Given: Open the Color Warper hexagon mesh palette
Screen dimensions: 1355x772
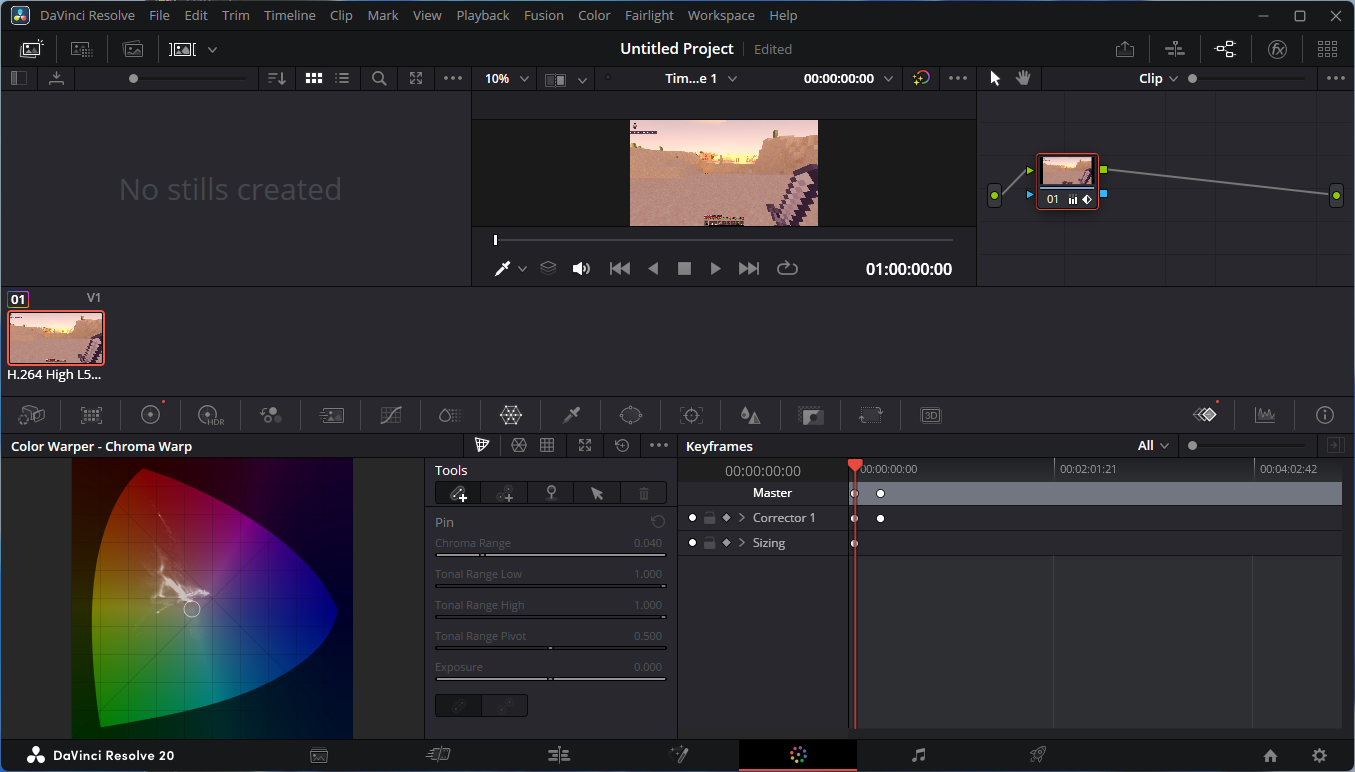Looking at the screenshot, I should [511, 414].
